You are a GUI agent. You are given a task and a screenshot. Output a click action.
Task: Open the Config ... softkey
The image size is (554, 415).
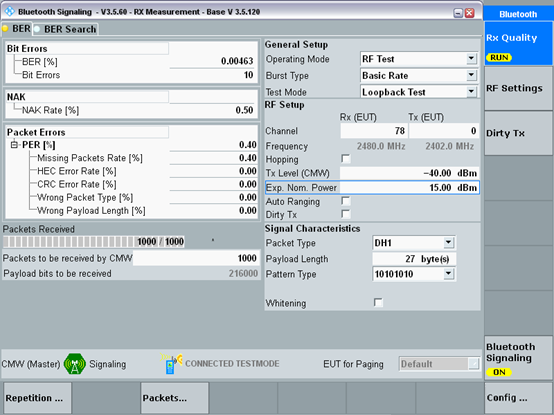click(x=518, y=398)
